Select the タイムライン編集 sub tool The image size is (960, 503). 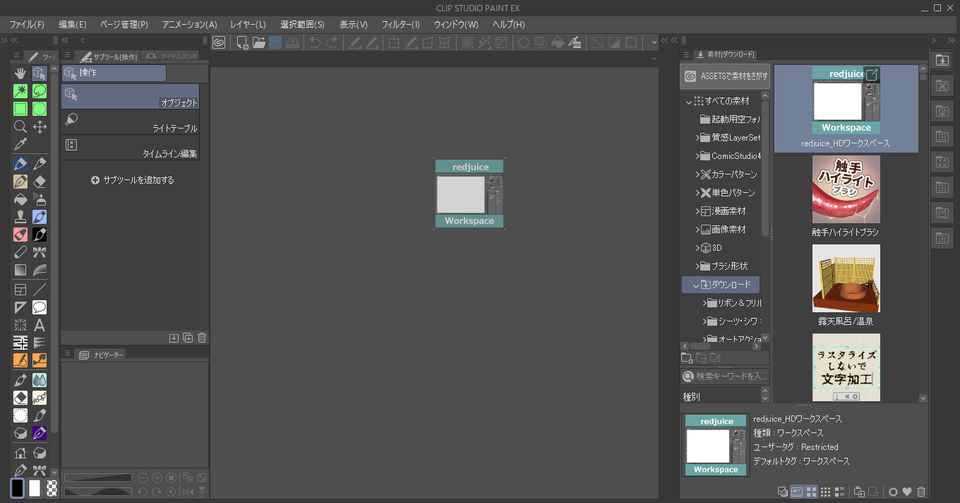point(130,147)
